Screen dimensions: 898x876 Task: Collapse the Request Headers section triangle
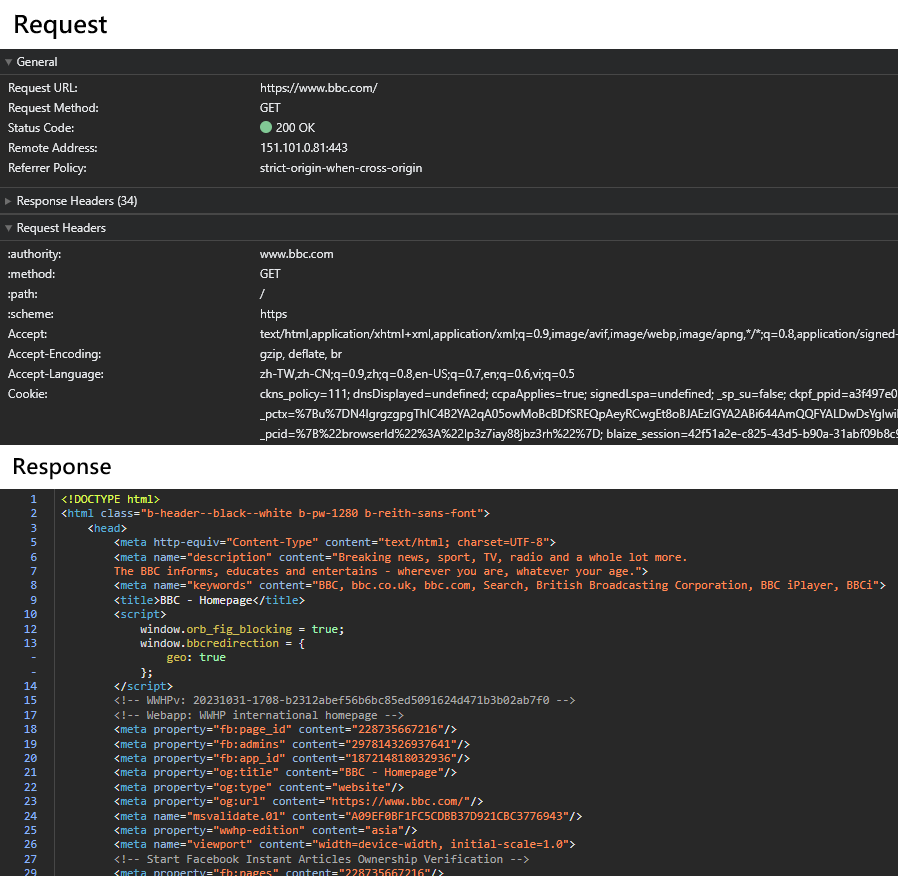point(9,228)
